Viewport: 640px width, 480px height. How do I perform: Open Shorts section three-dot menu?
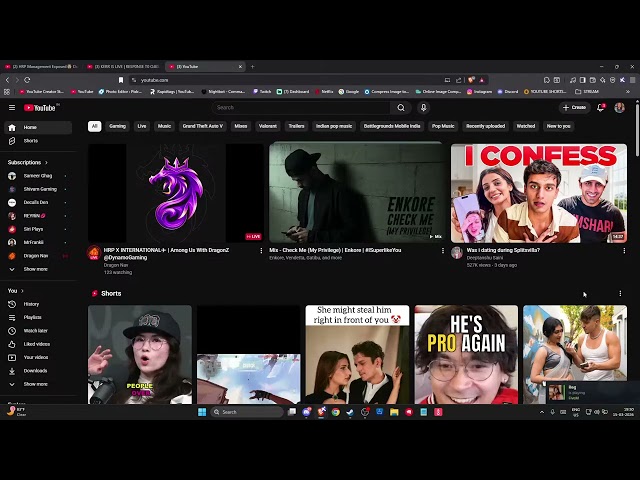point(620,293)
